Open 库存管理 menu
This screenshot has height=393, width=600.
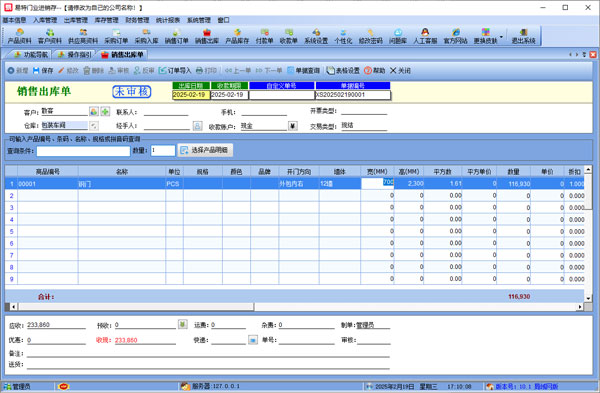click(x=106, y=20)
